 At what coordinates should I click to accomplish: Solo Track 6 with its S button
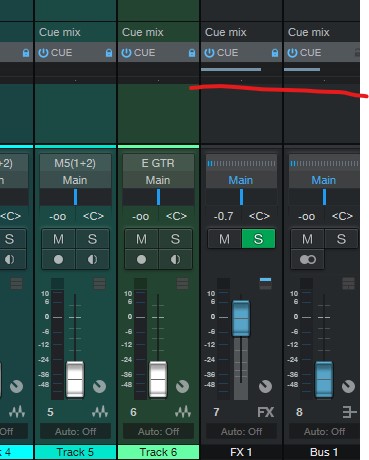175,239
